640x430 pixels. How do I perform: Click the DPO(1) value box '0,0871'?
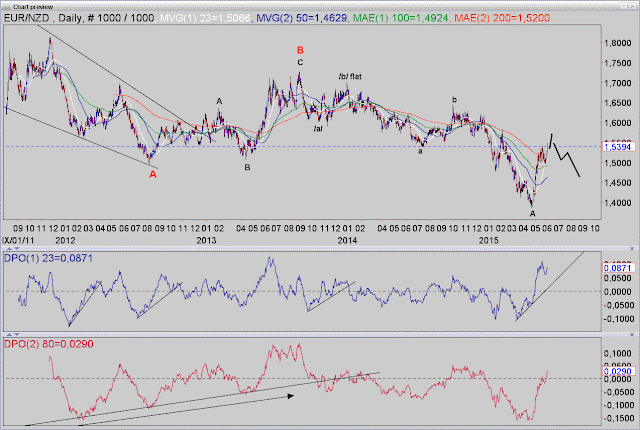[619, 268]
